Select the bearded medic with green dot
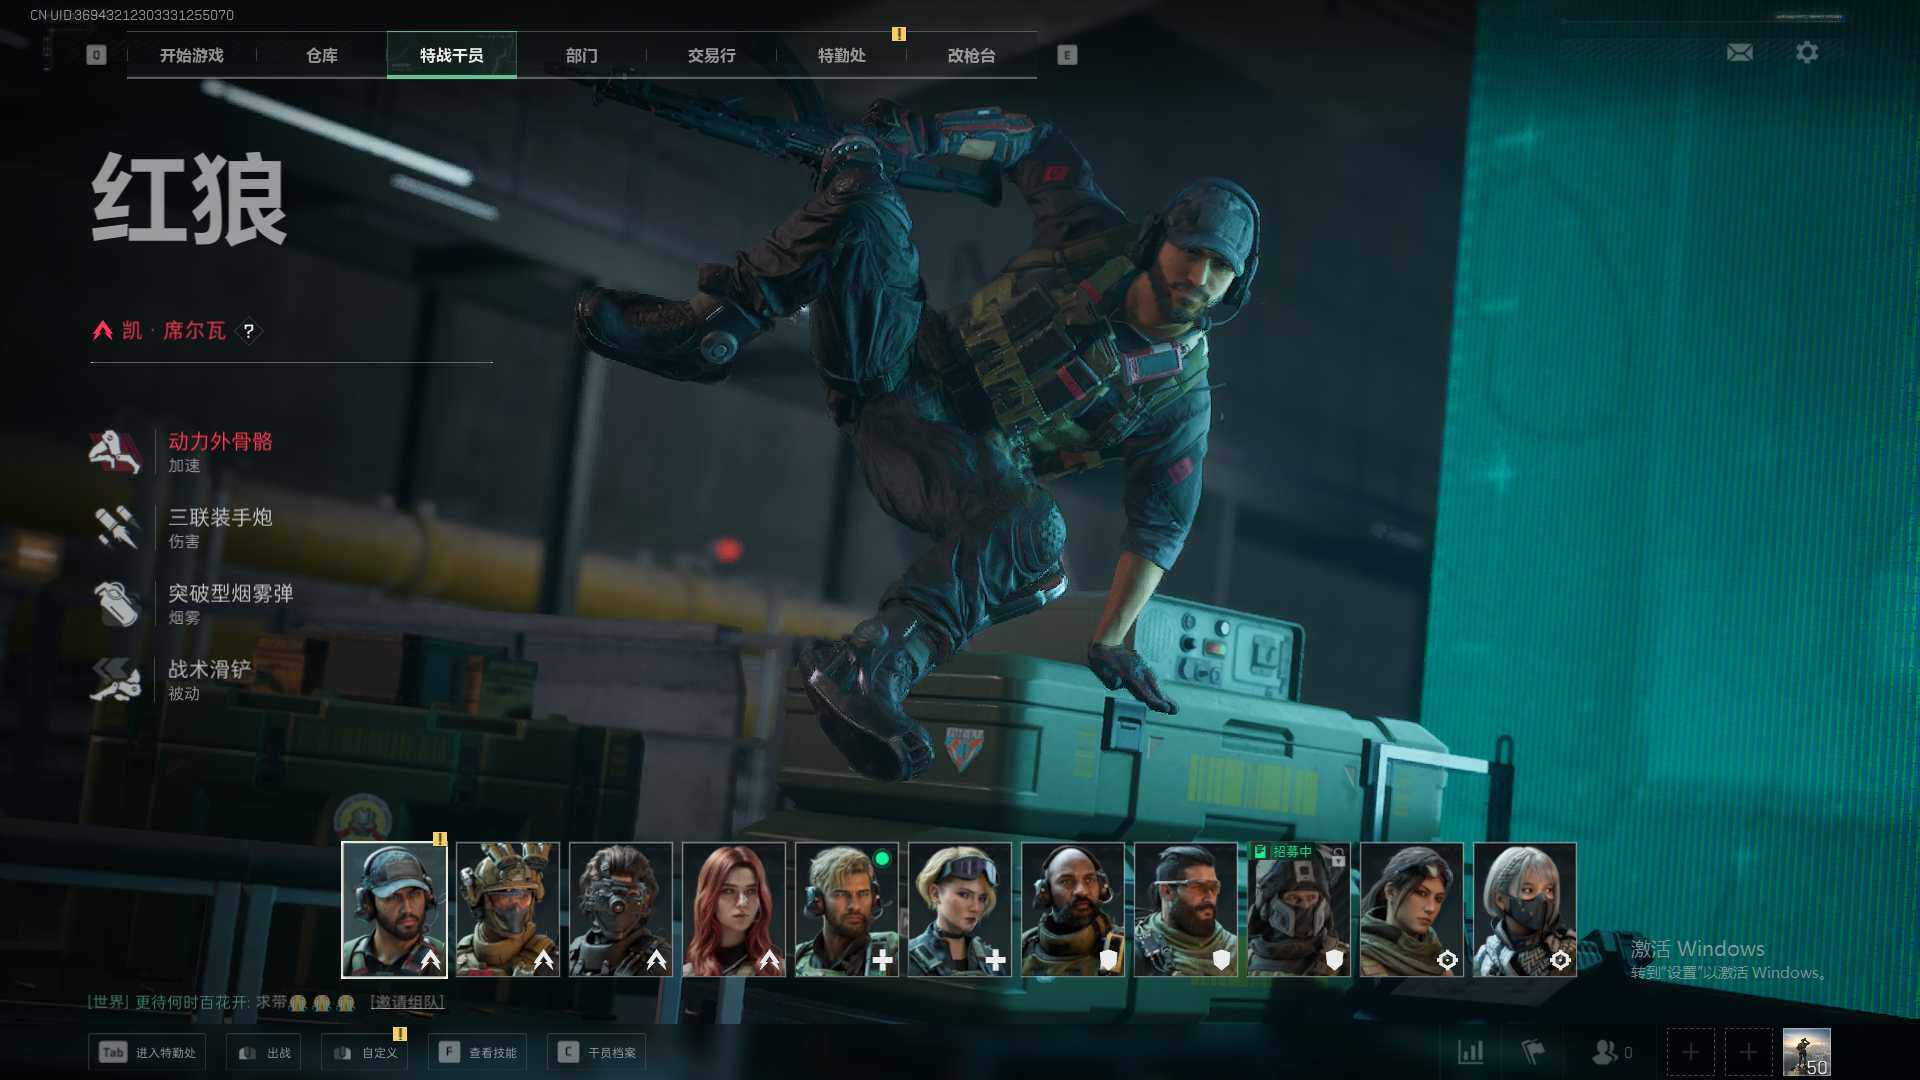 click(847, 909)
